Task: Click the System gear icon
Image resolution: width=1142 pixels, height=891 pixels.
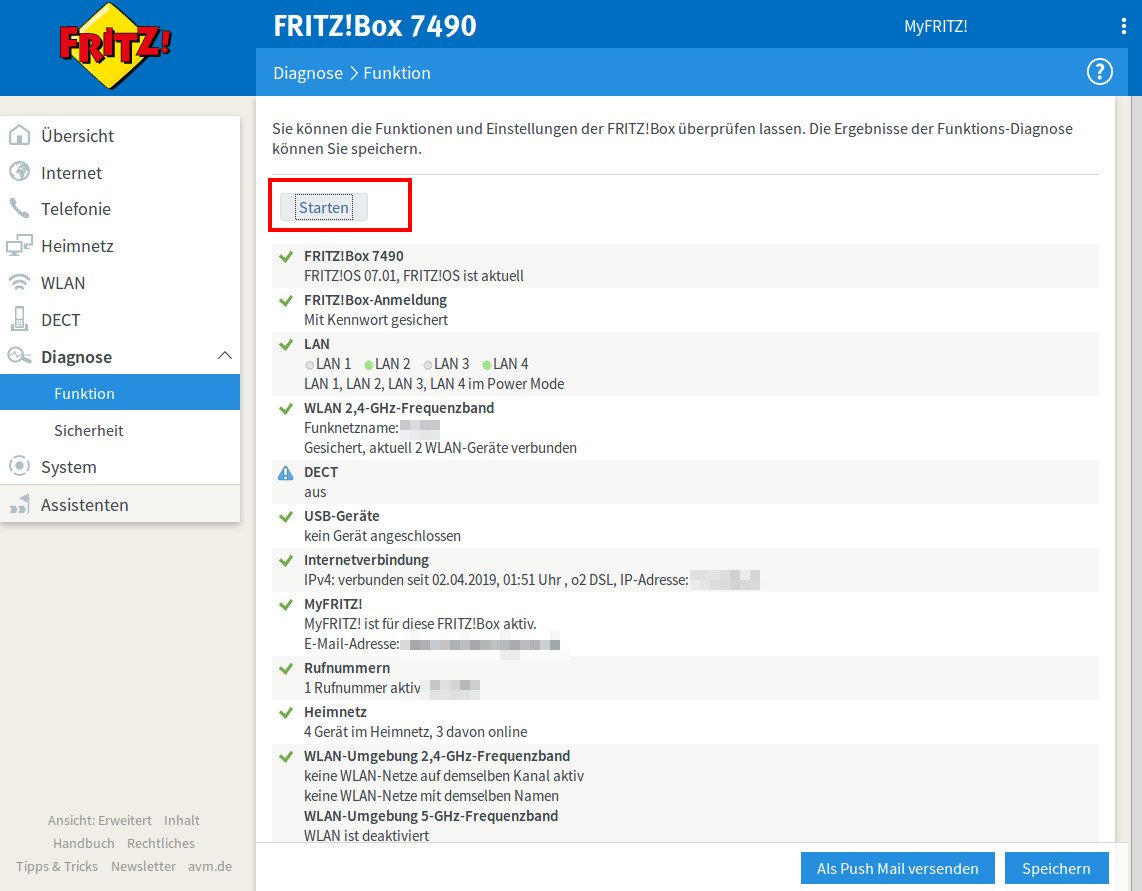Action: click(x=20, y=467)
